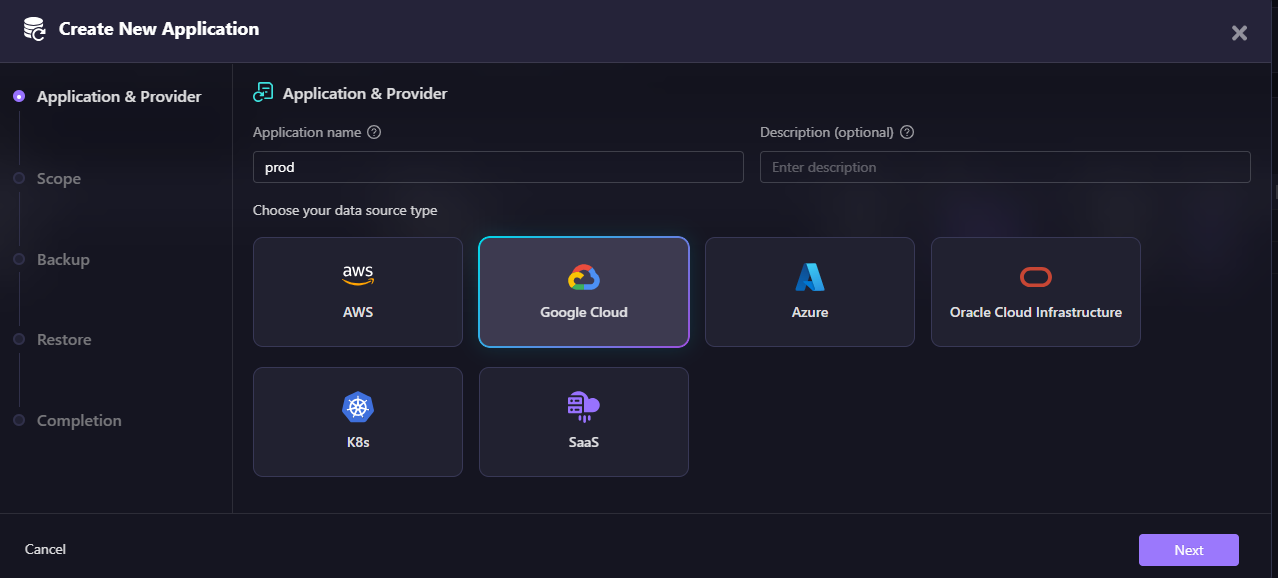Select the AWS card label
This screenshot has height=578, width=1278.
[358, 312]
